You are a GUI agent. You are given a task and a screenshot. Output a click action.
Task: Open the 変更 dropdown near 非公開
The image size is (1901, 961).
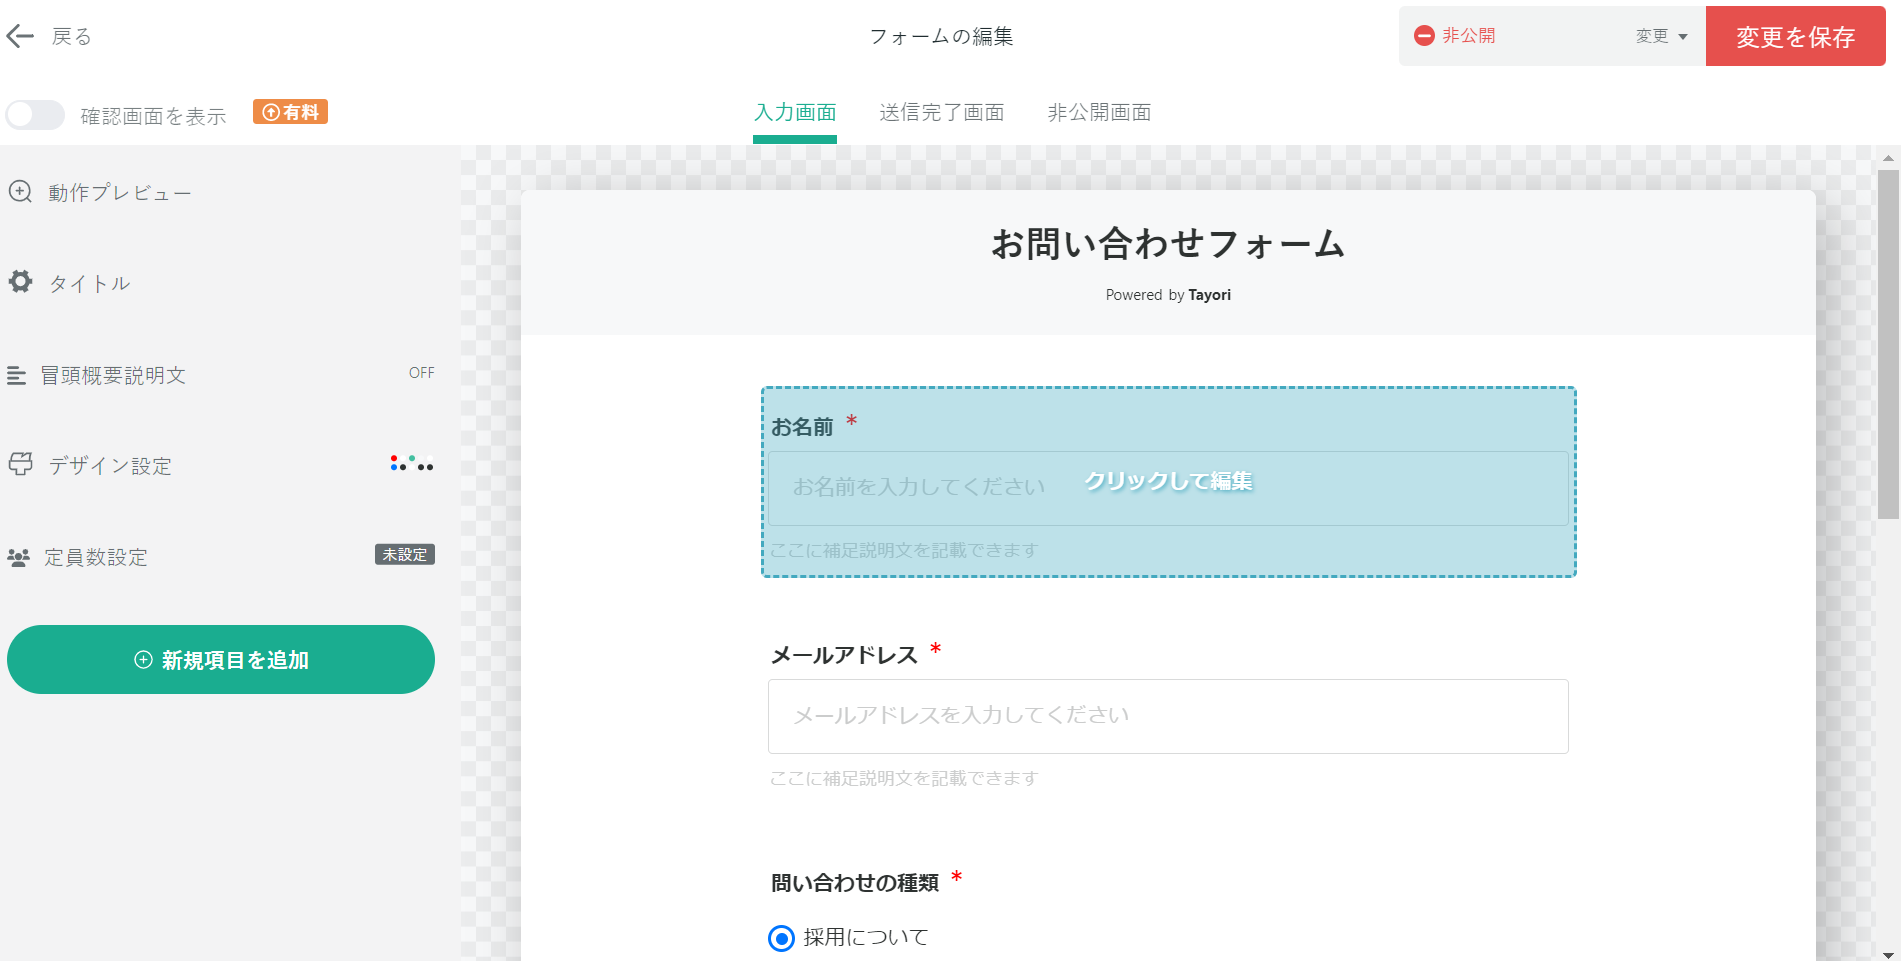[x=1659, y=35]
